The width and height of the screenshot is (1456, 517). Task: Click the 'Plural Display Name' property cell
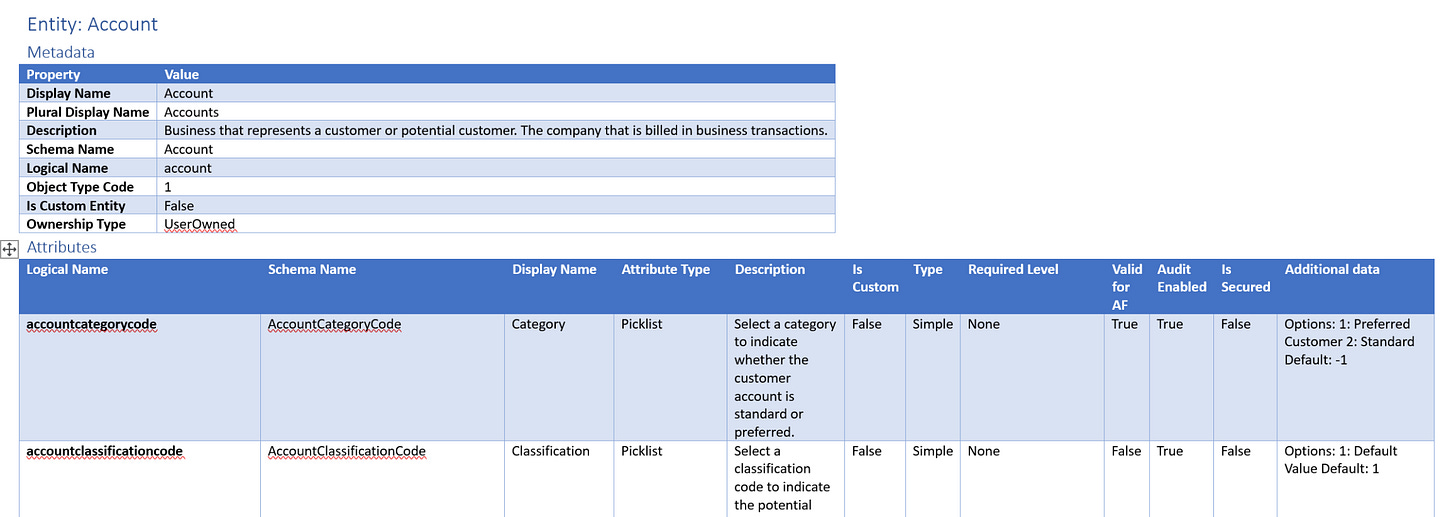point(88,112)
